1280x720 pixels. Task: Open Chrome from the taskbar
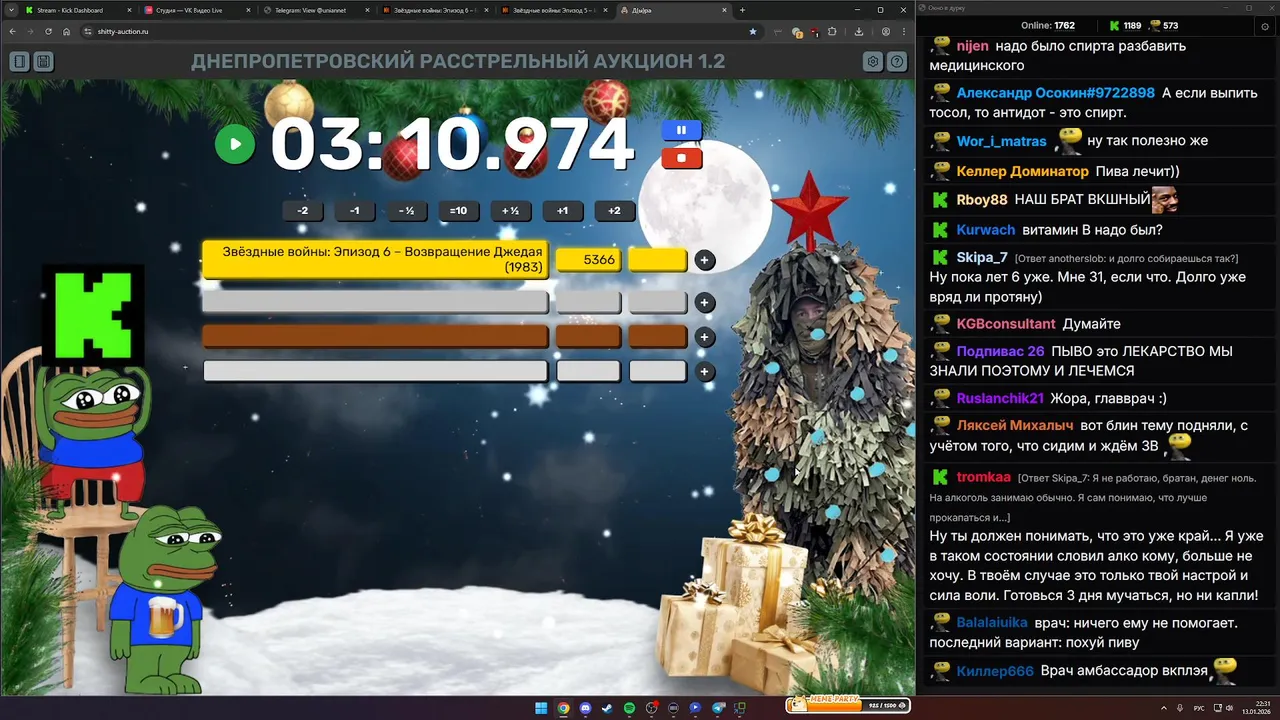coord(563,708)
